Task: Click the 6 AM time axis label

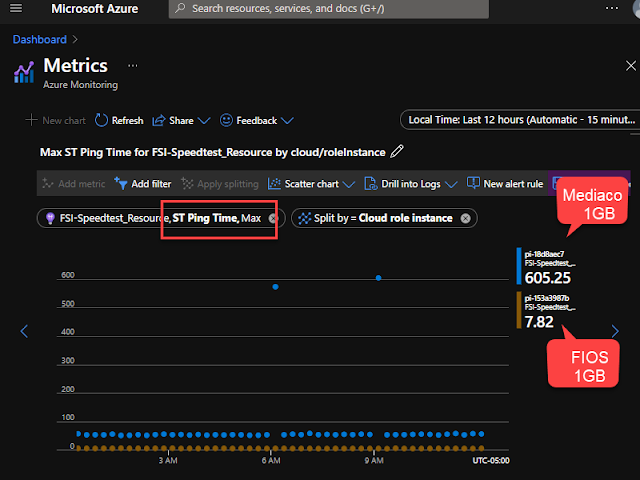Action: point(271,460)
